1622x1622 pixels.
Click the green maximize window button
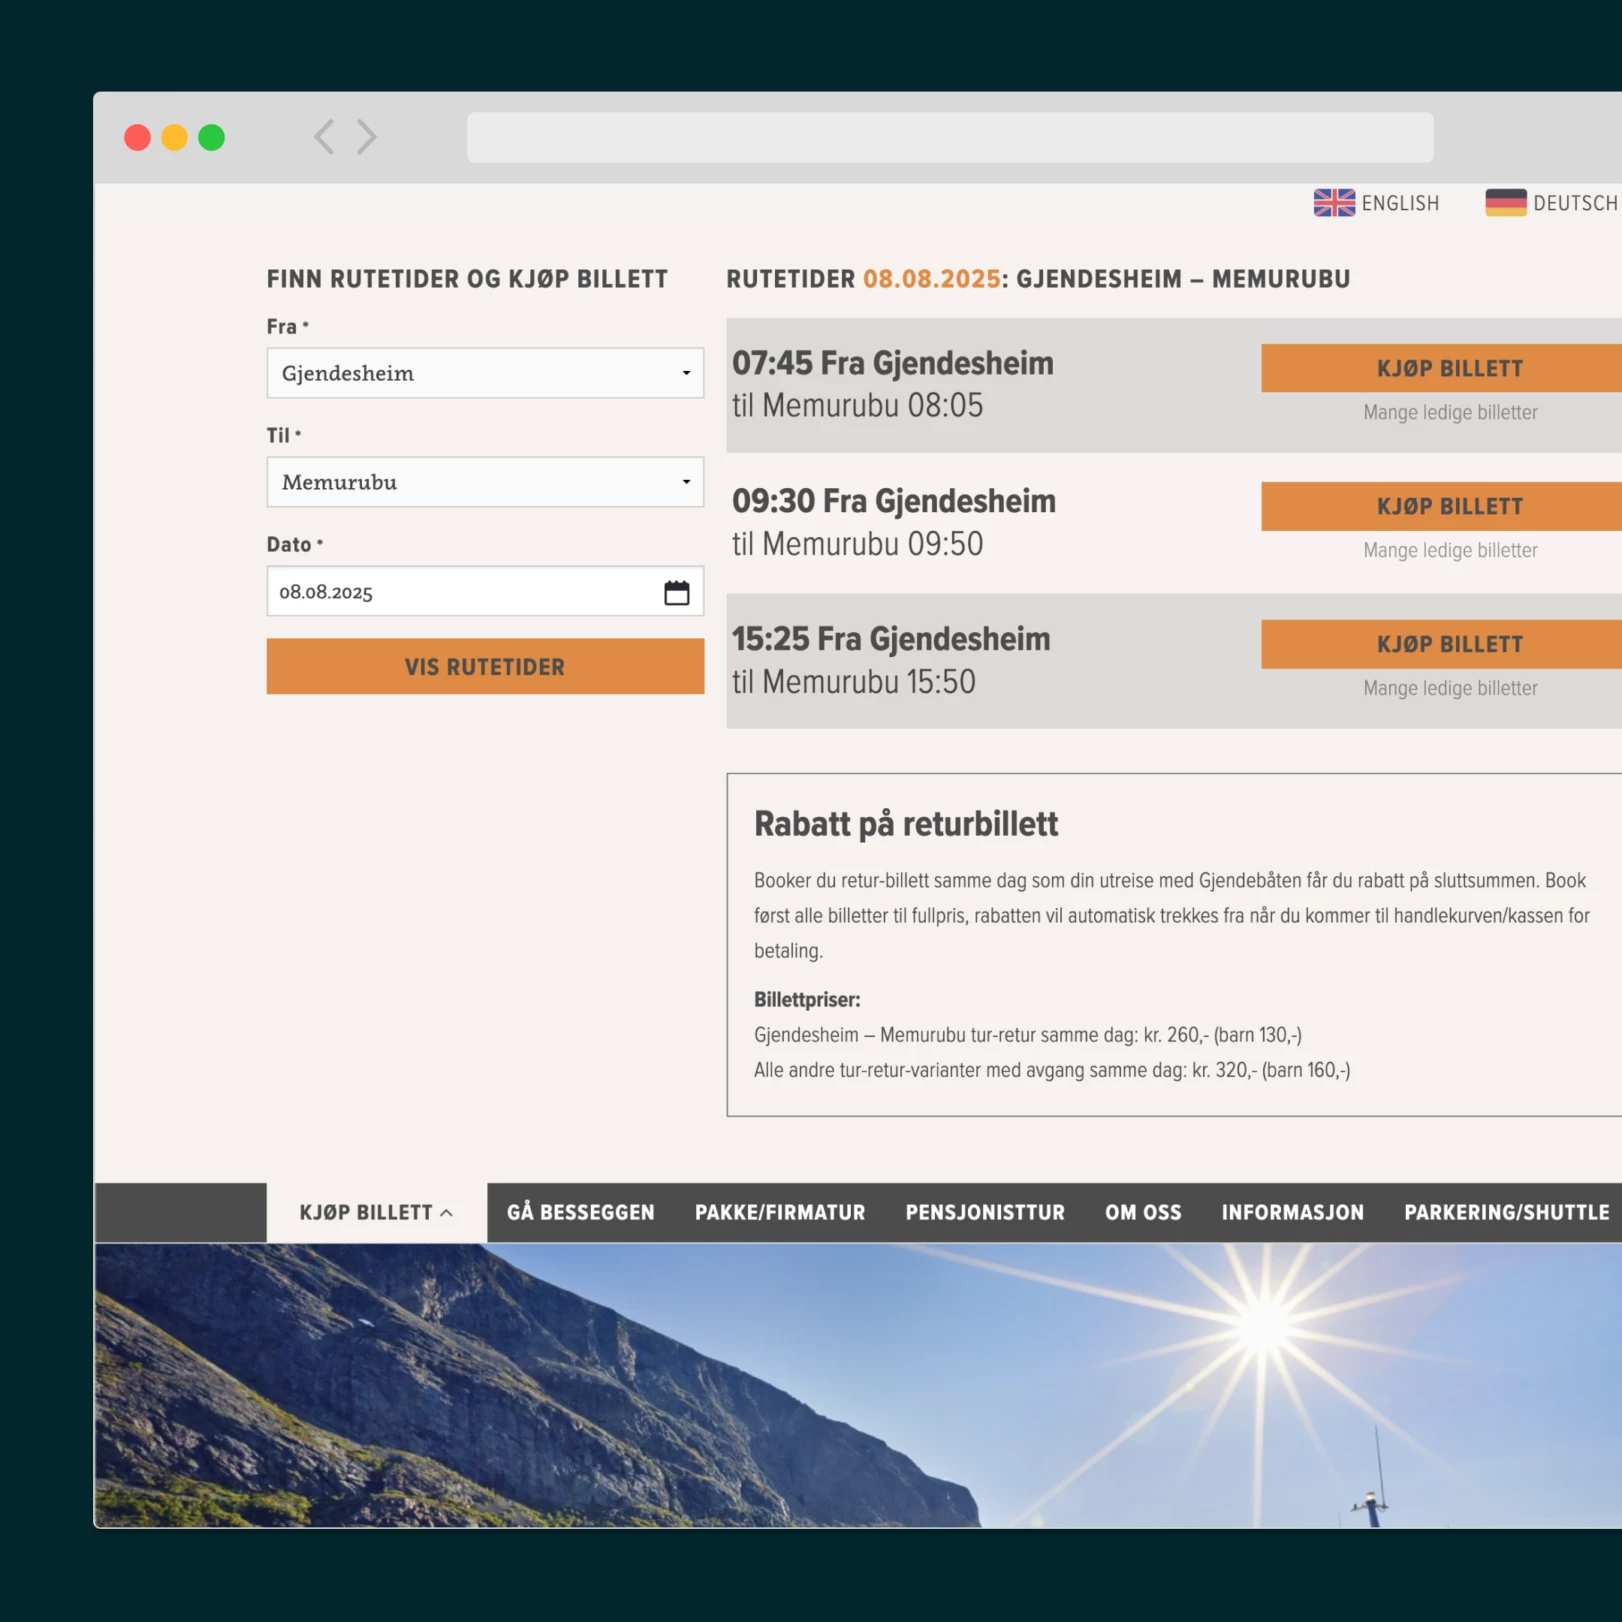[211, 137]
